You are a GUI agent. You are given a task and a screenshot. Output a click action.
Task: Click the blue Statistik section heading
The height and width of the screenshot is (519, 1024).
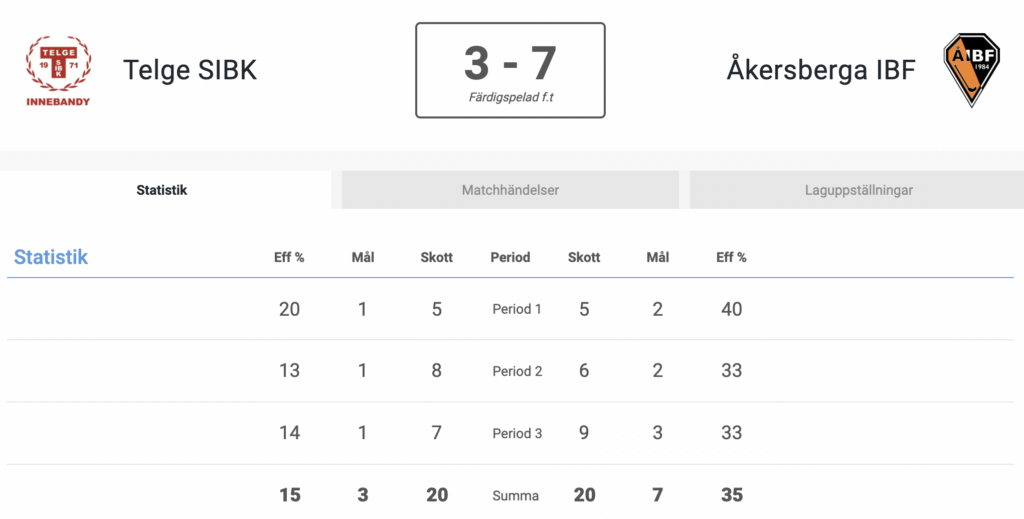coord(51,257)
